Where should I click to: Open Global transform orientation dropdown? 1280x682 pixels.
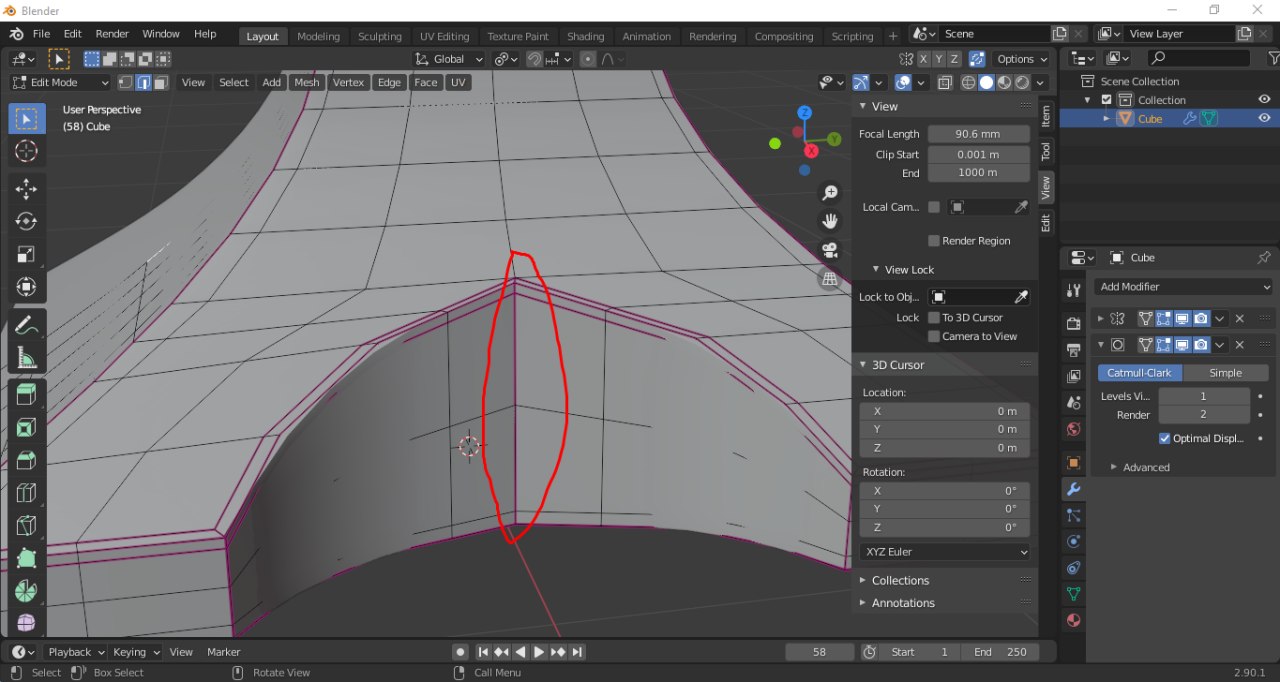[449, 59]
